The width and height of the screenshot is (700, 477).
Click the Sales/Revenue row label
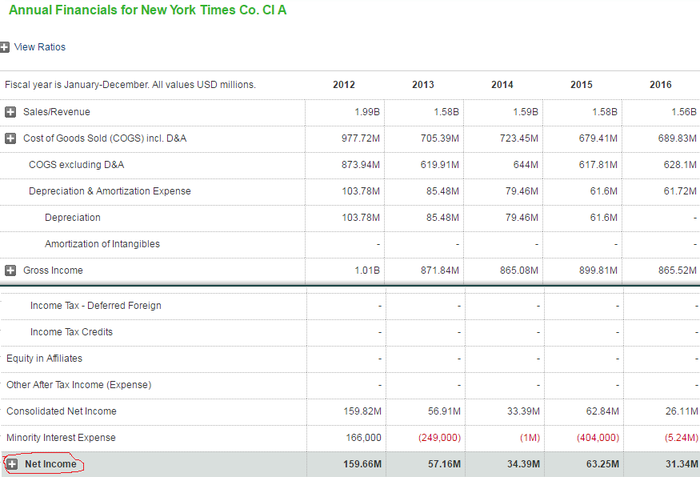56,112
